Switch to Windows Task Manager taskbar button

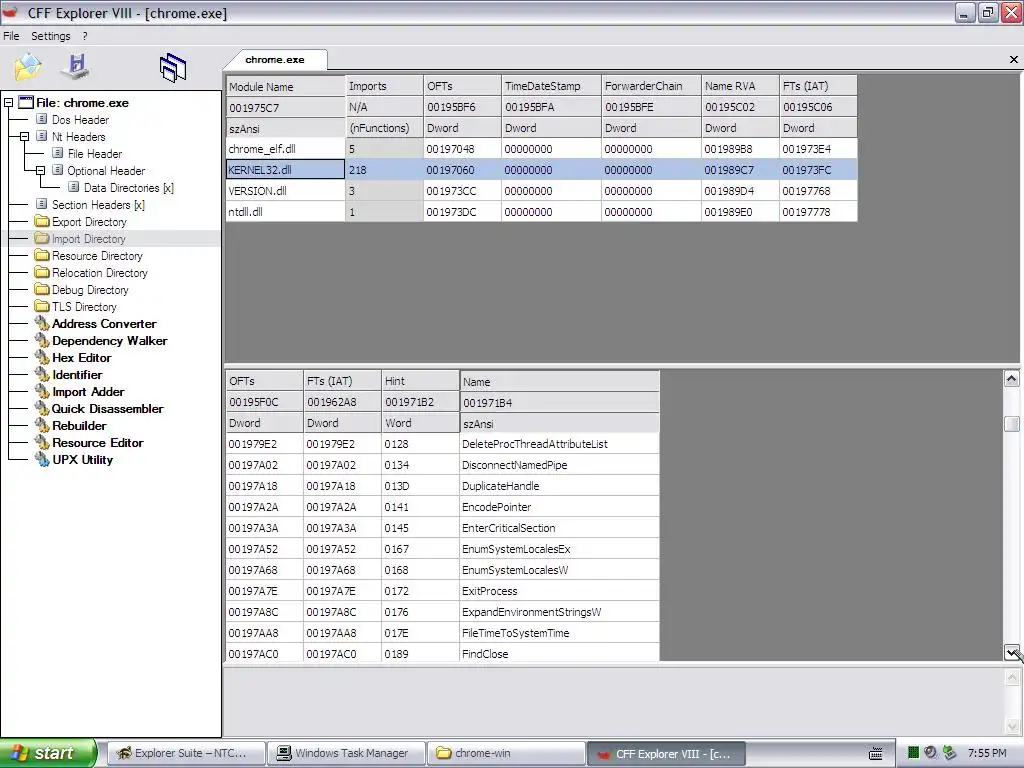(346, 753)
